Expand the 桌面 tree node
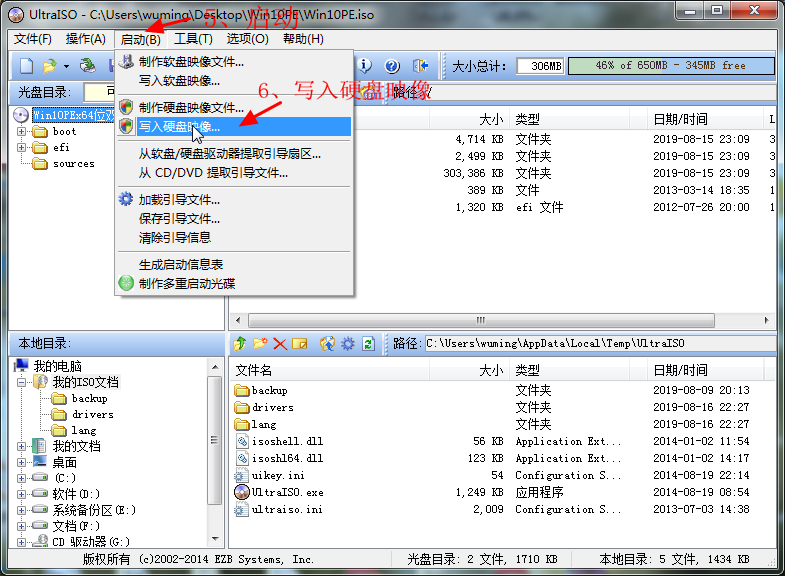Screen dimensions: 785x576 pyautogui.click(x=22, y=462)
